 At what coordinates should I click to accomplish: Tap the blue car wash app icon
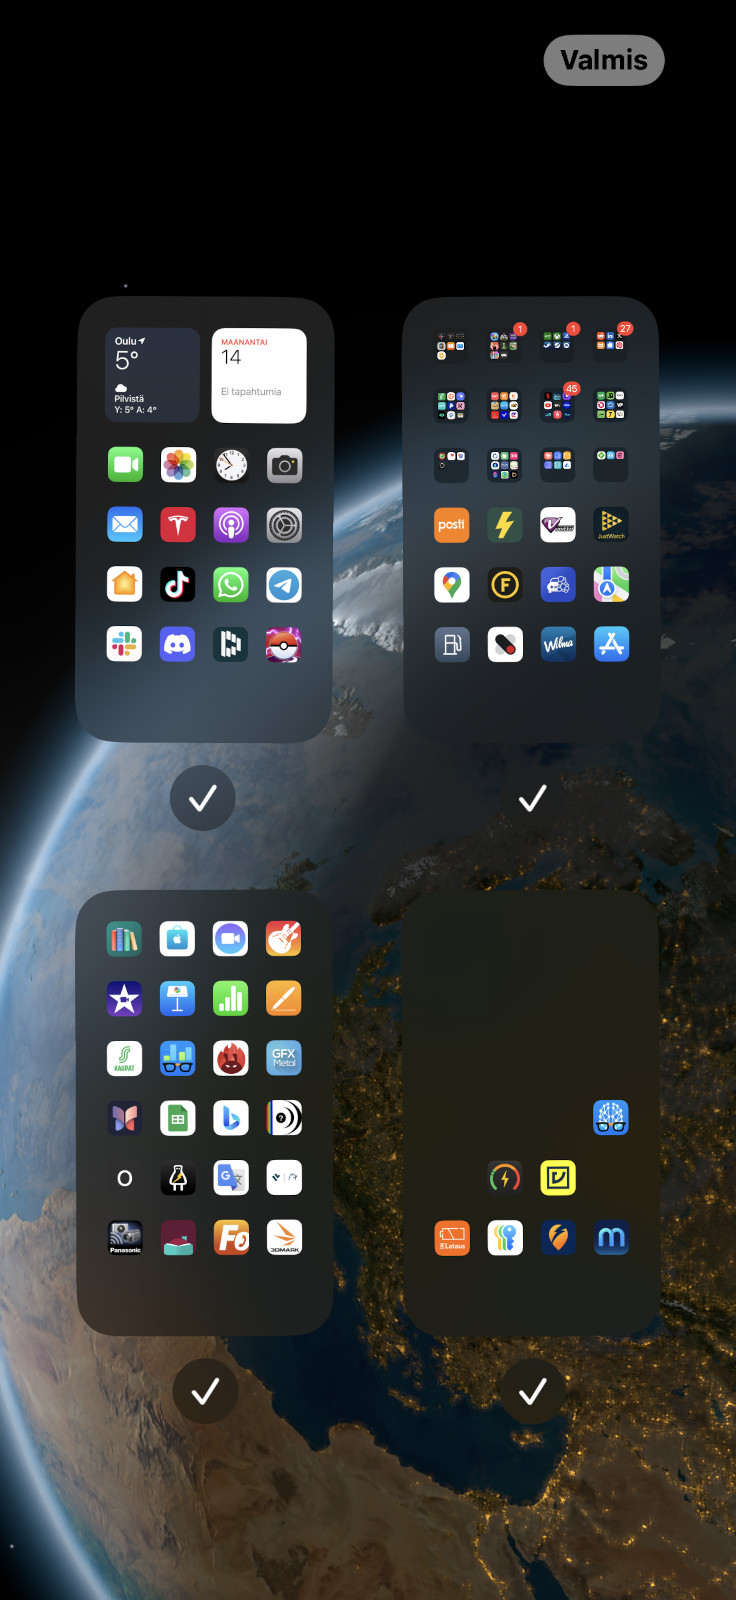pyautogui.click(x=558, y=585)
